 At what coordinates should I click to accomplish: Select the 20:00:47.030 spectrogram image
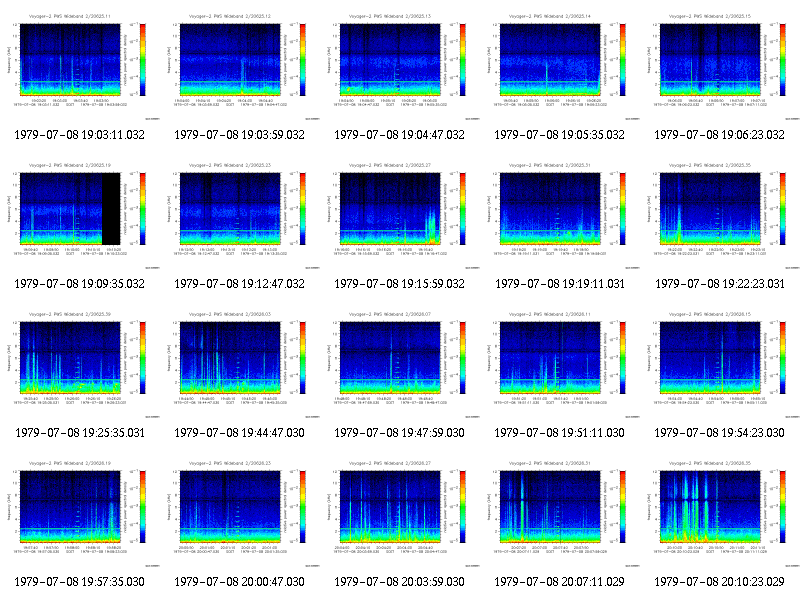[240, 512]
